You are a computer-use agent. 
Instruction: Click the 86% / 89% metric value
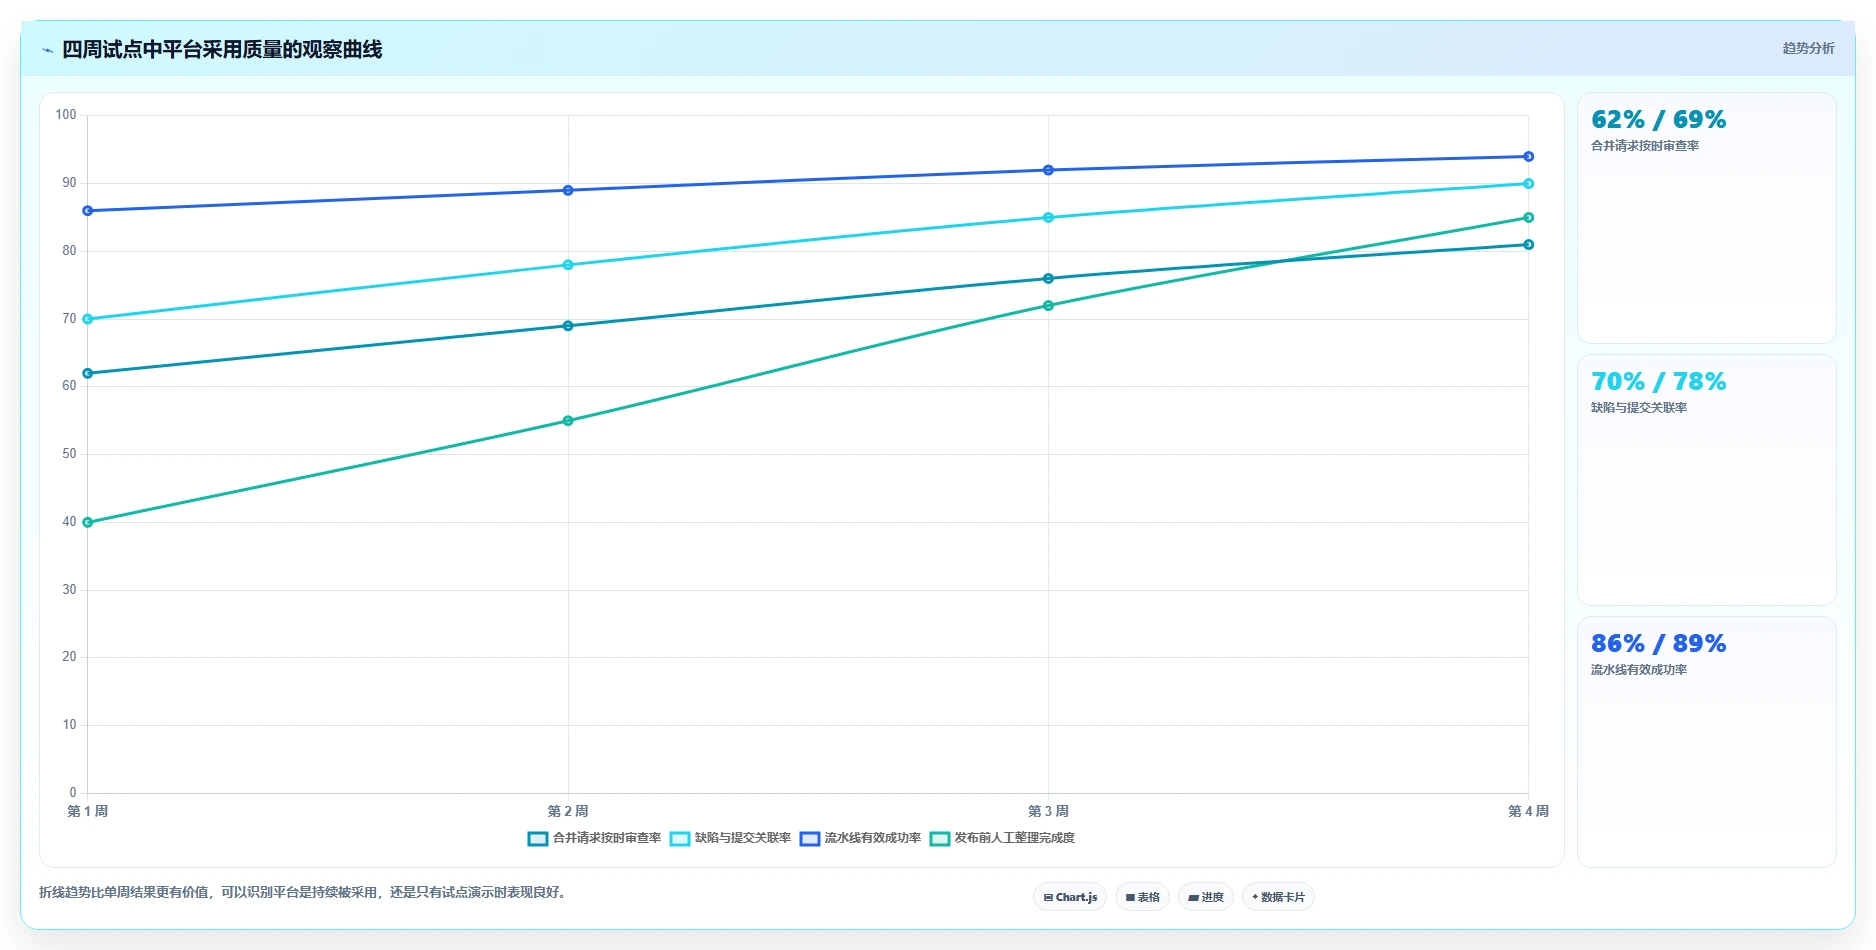[x=1658, y=644]
